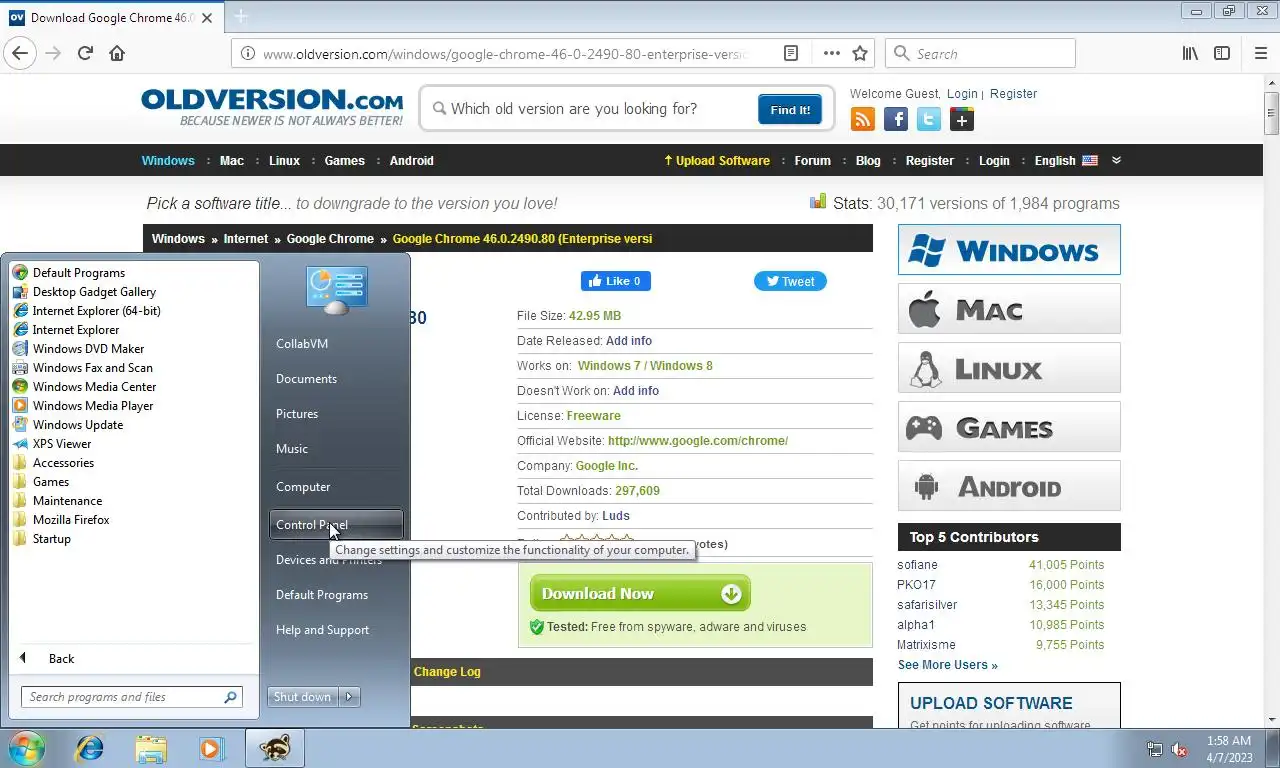
Task: Click the green Download Now button
Action: [640, 593]
